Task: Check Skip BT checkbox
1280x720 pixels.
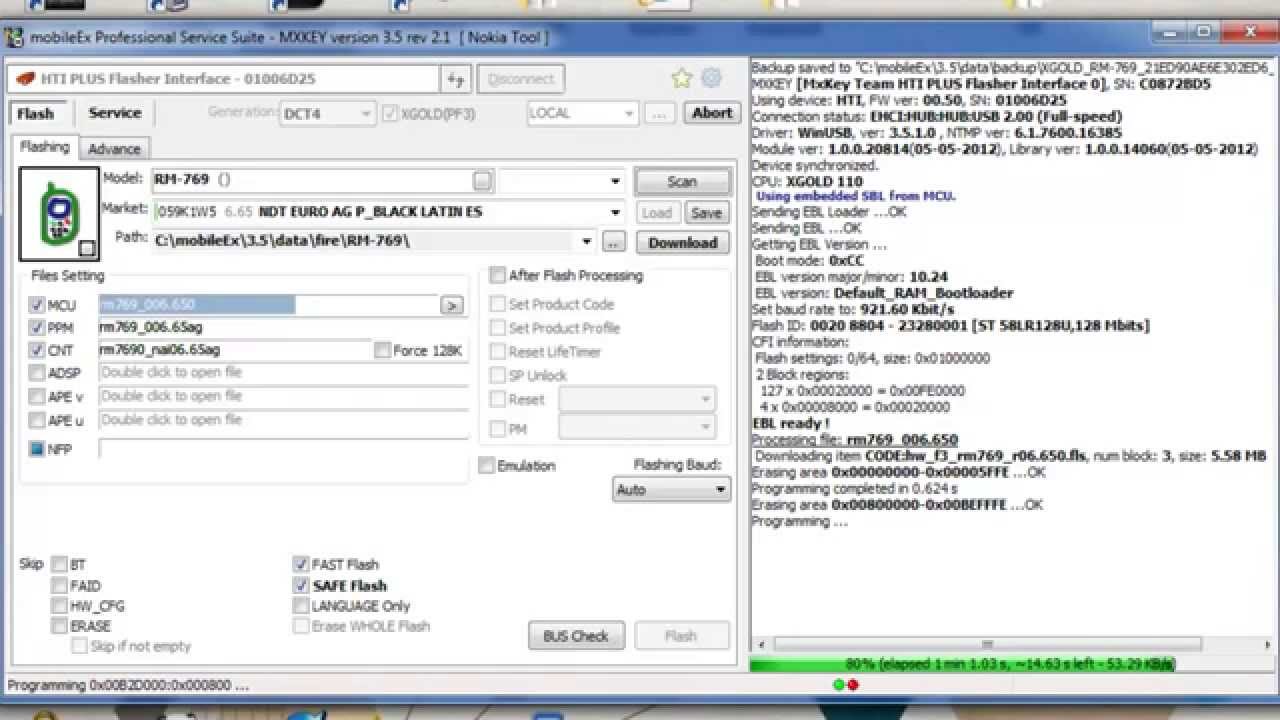Action: tap(60, 564)
